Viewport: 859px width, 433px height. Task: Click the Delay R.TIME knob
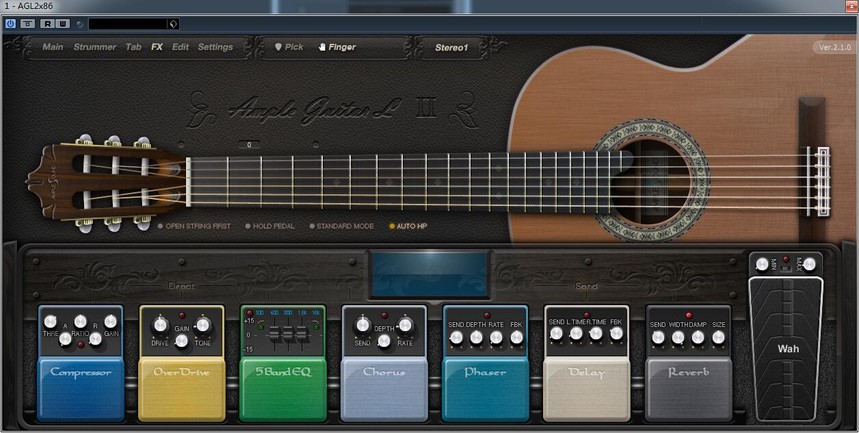(596, 334)
